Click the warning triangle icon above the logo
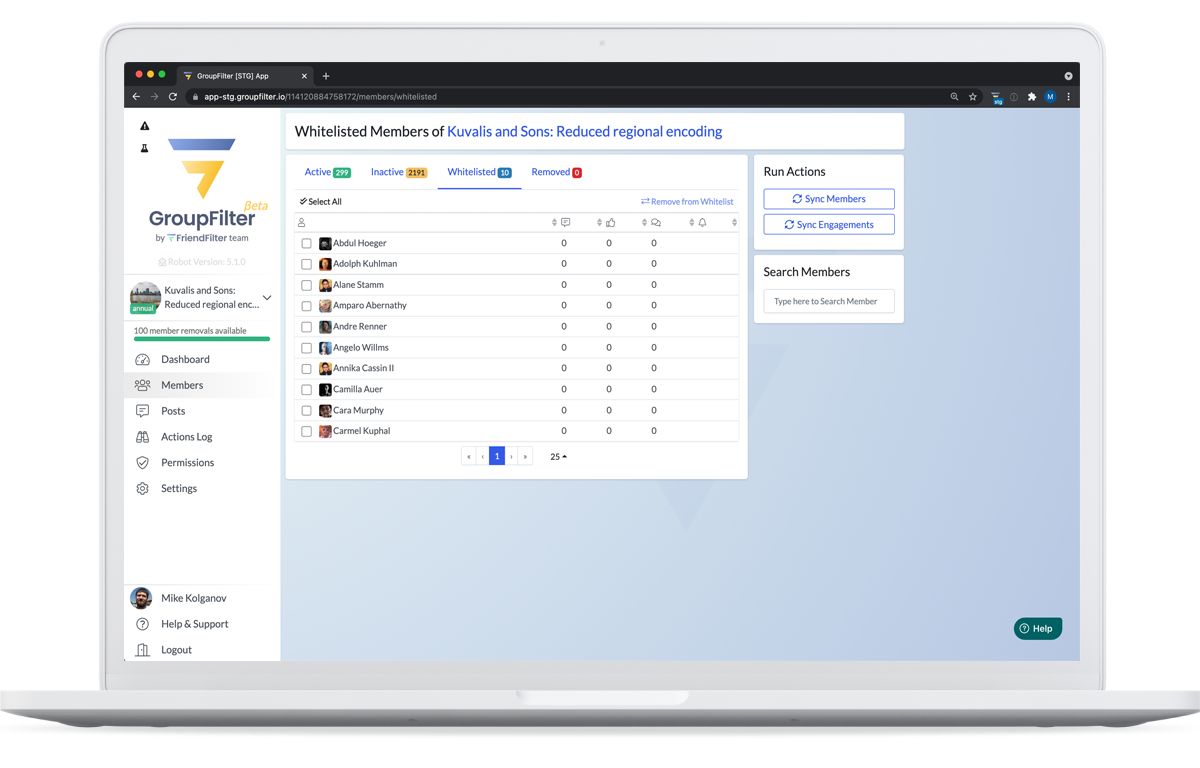 click(x=145, y=125)
